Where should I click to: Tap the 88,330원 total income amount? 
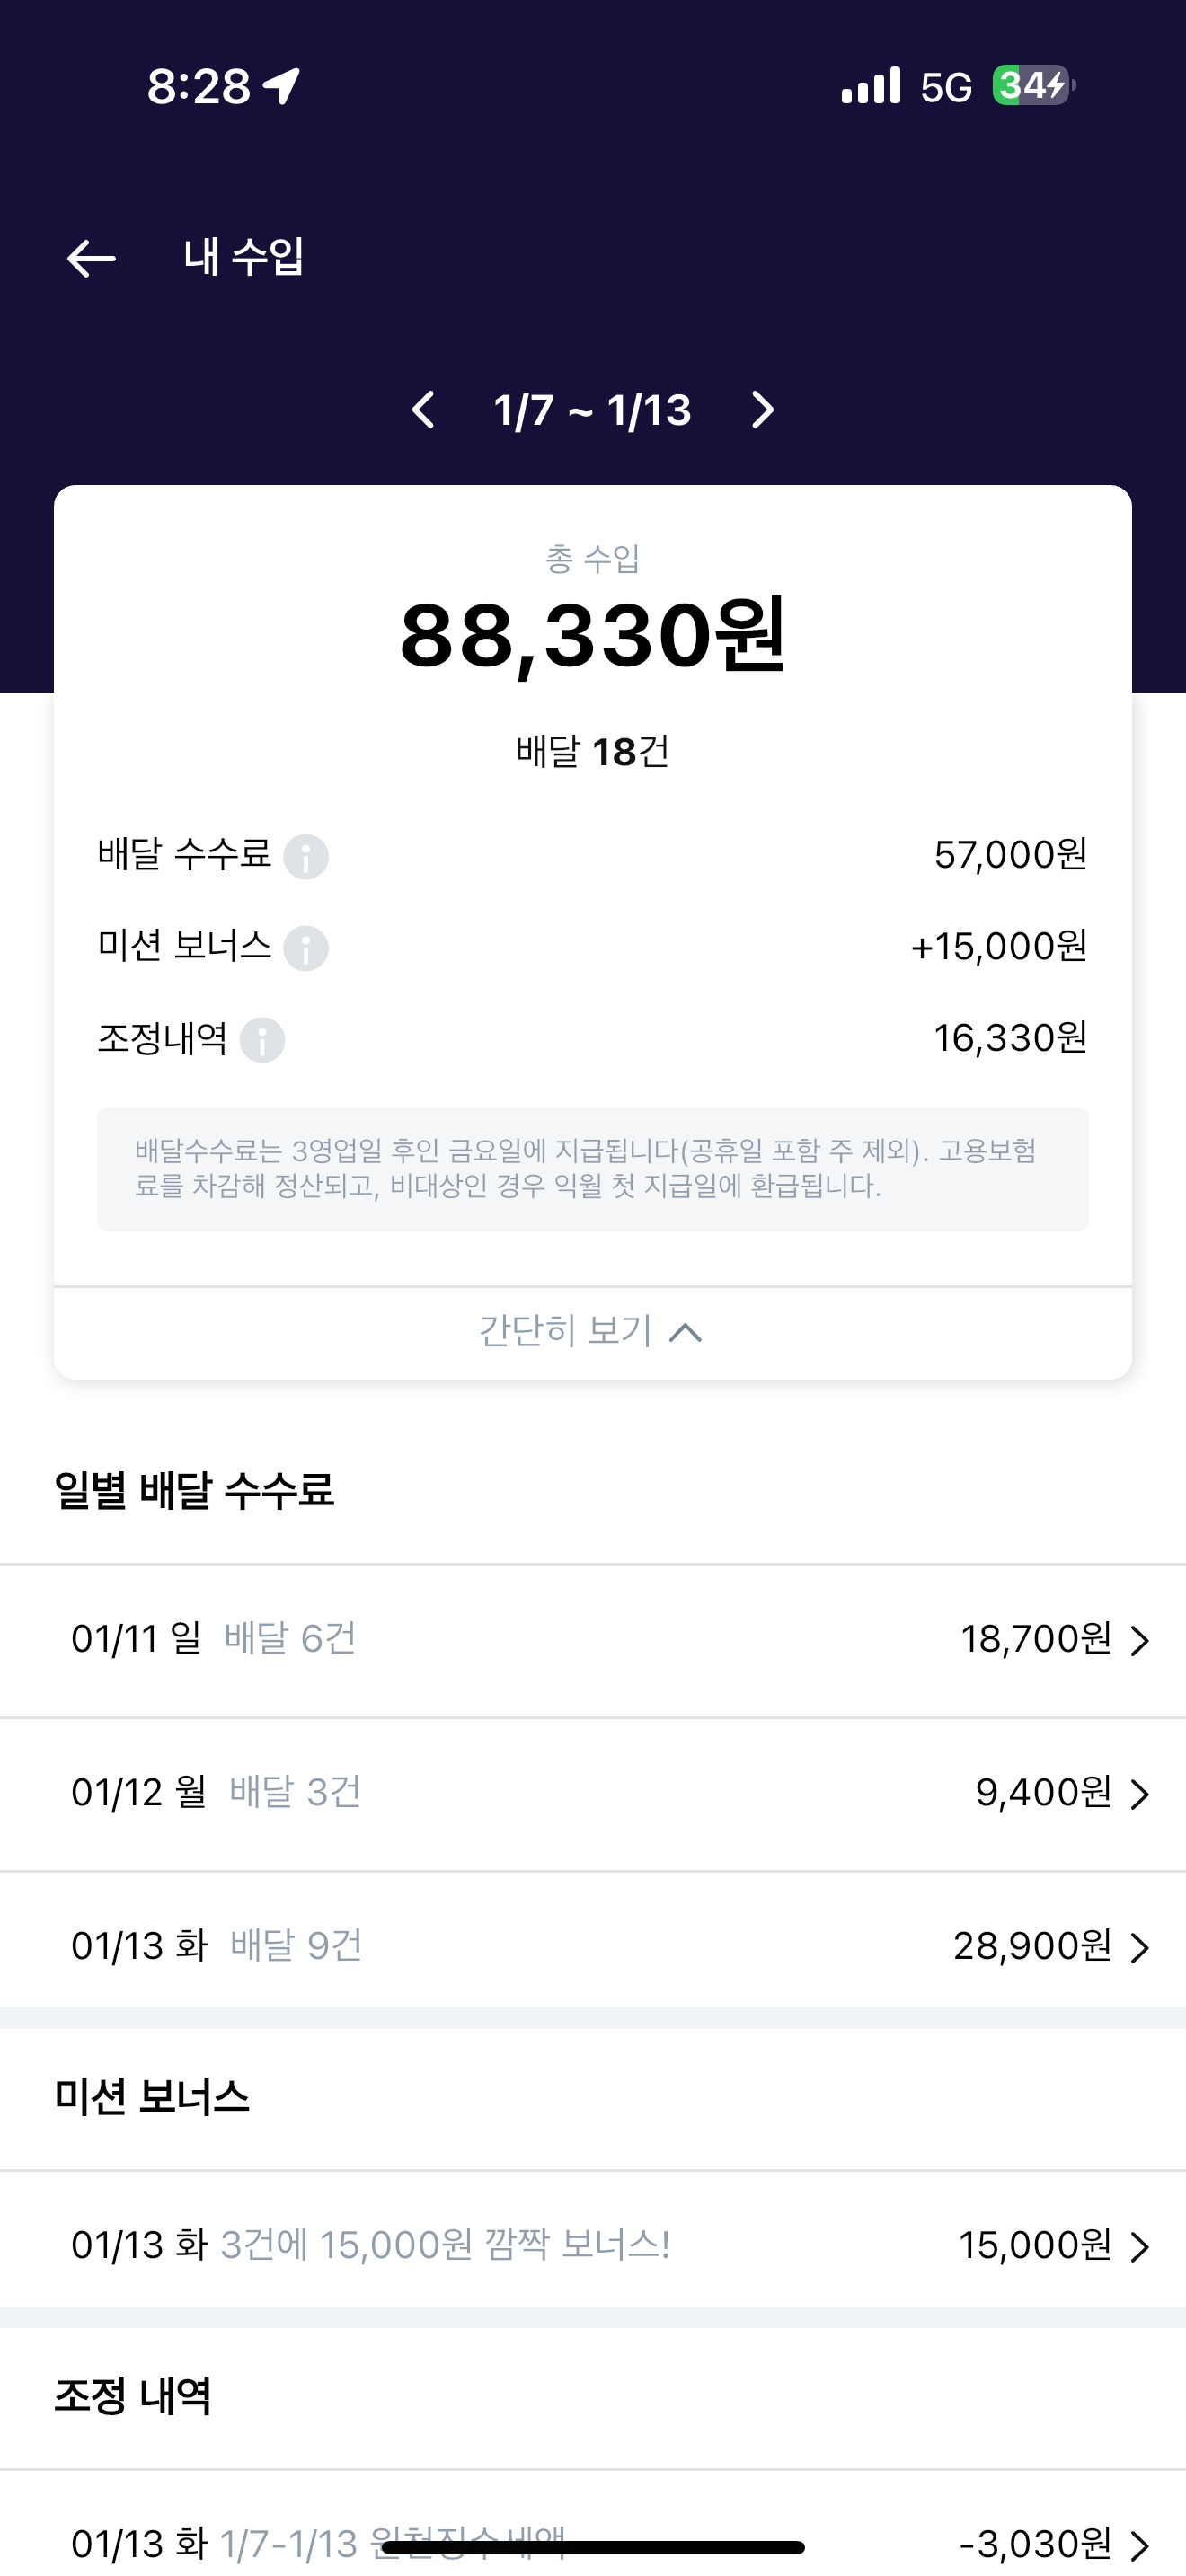pos(592,635)
